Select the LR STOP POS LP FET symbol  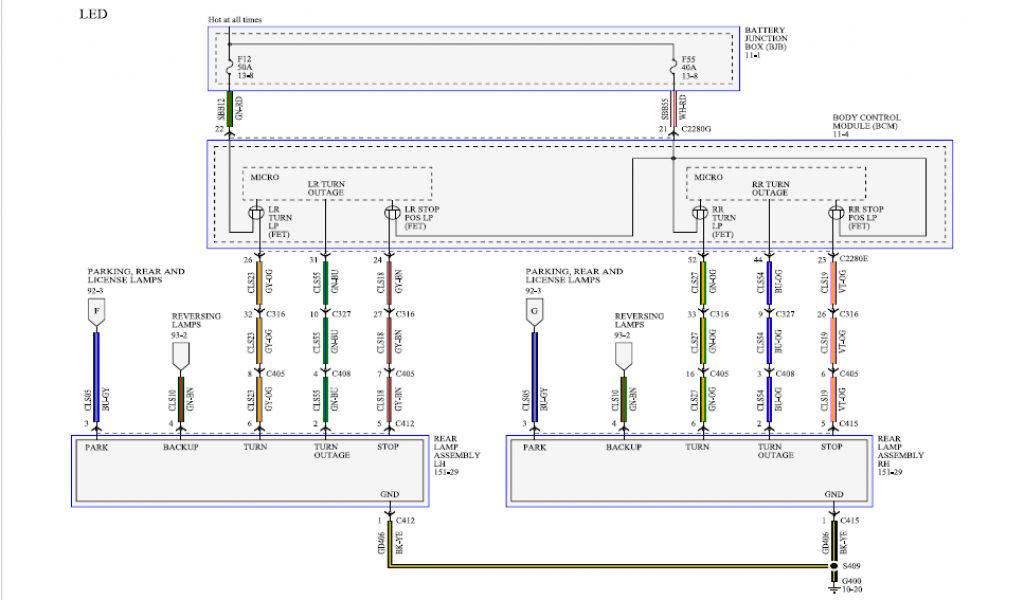pyautogui.click(x=393, y=212)
